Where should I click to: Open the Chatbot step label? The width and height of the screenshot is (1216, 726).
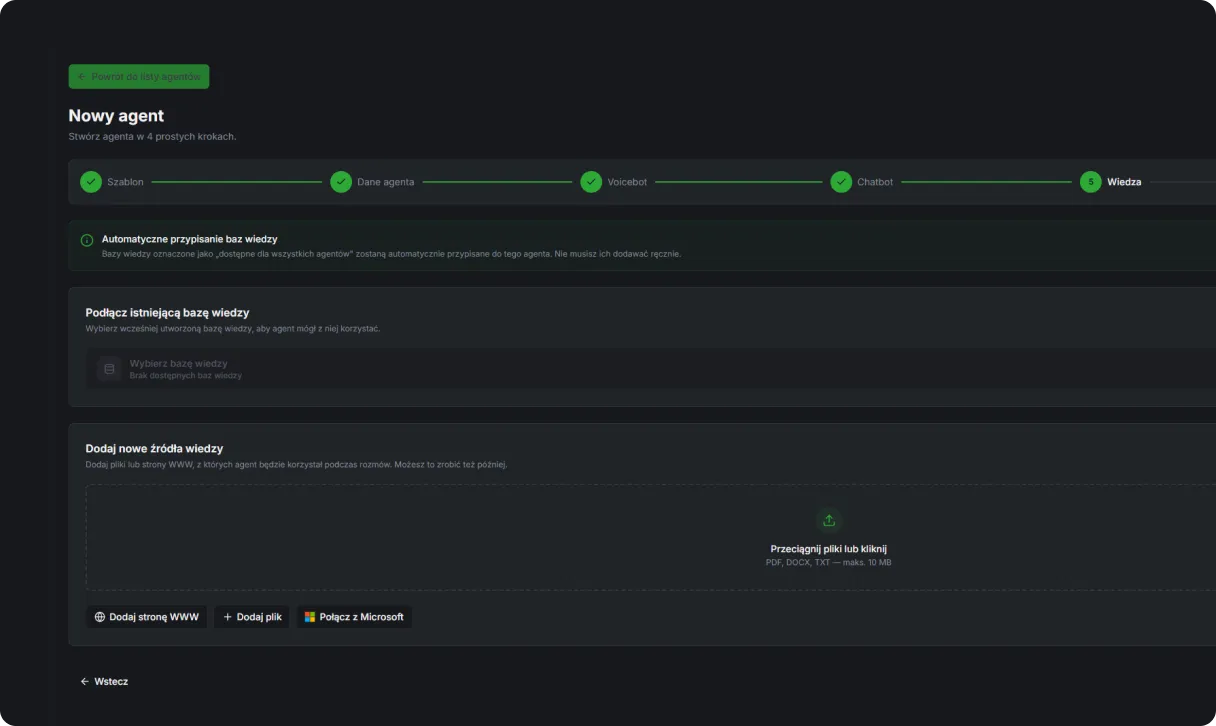875,182
